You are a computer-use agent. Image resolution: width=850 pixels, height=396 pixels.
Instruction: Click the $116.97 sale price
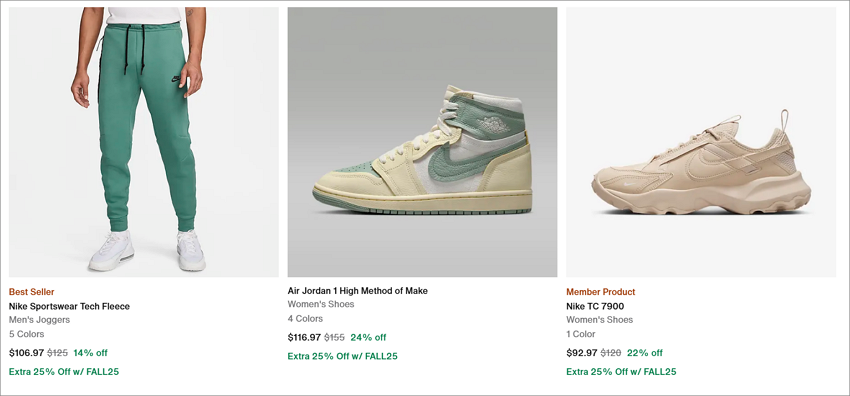coord(305,337)
